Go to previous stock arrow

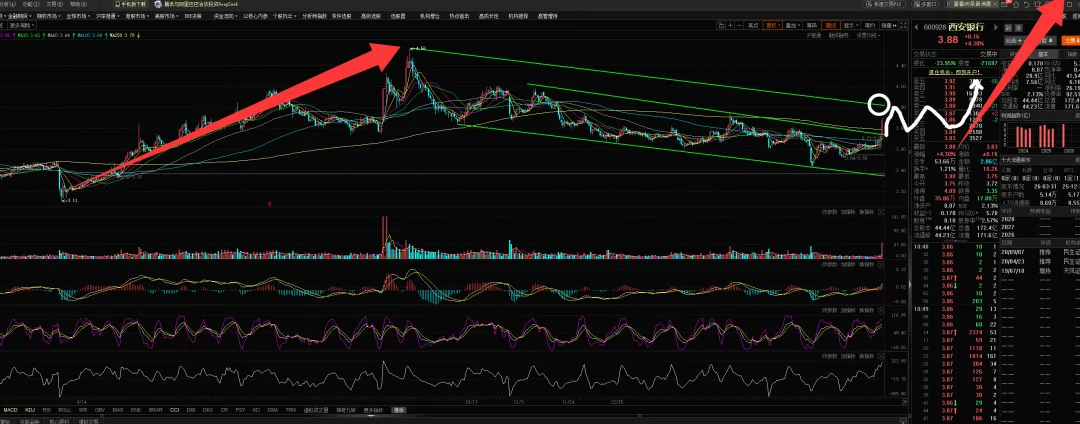(916, 27)
